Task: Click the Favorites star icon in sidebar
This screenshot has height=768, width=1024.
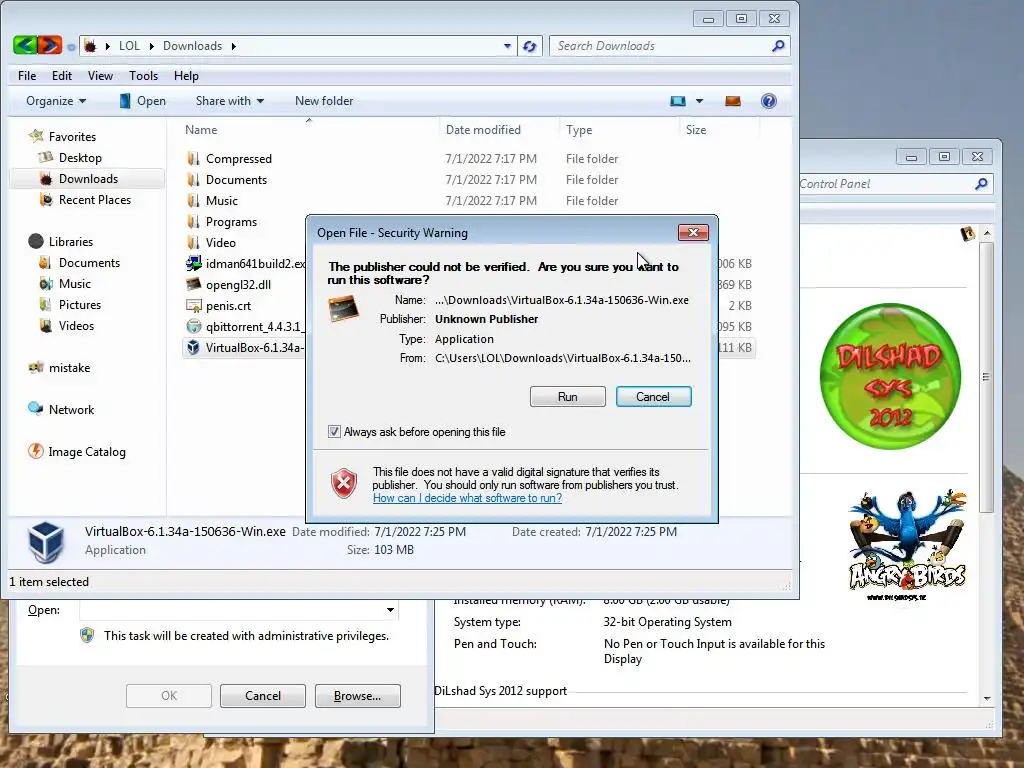Action: (x=36, y=136)
